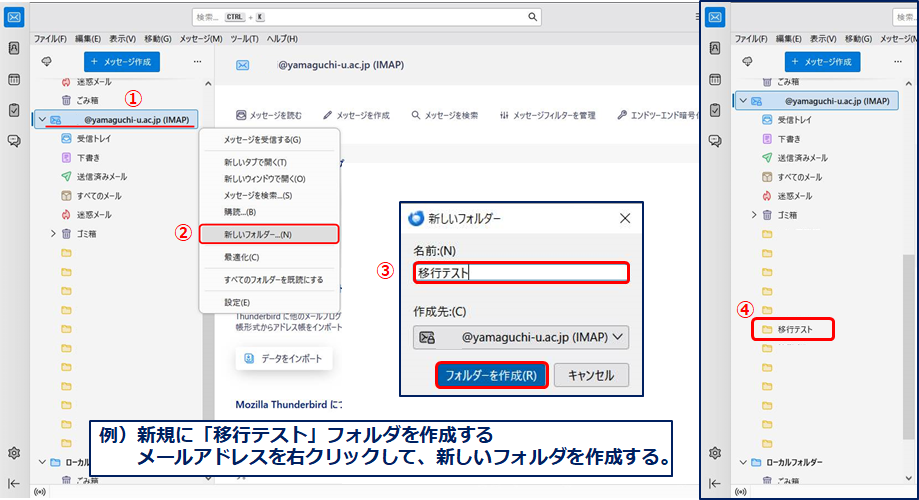
Task: Open settings gear in left window sidebar
Action: (x=14, y=453)
